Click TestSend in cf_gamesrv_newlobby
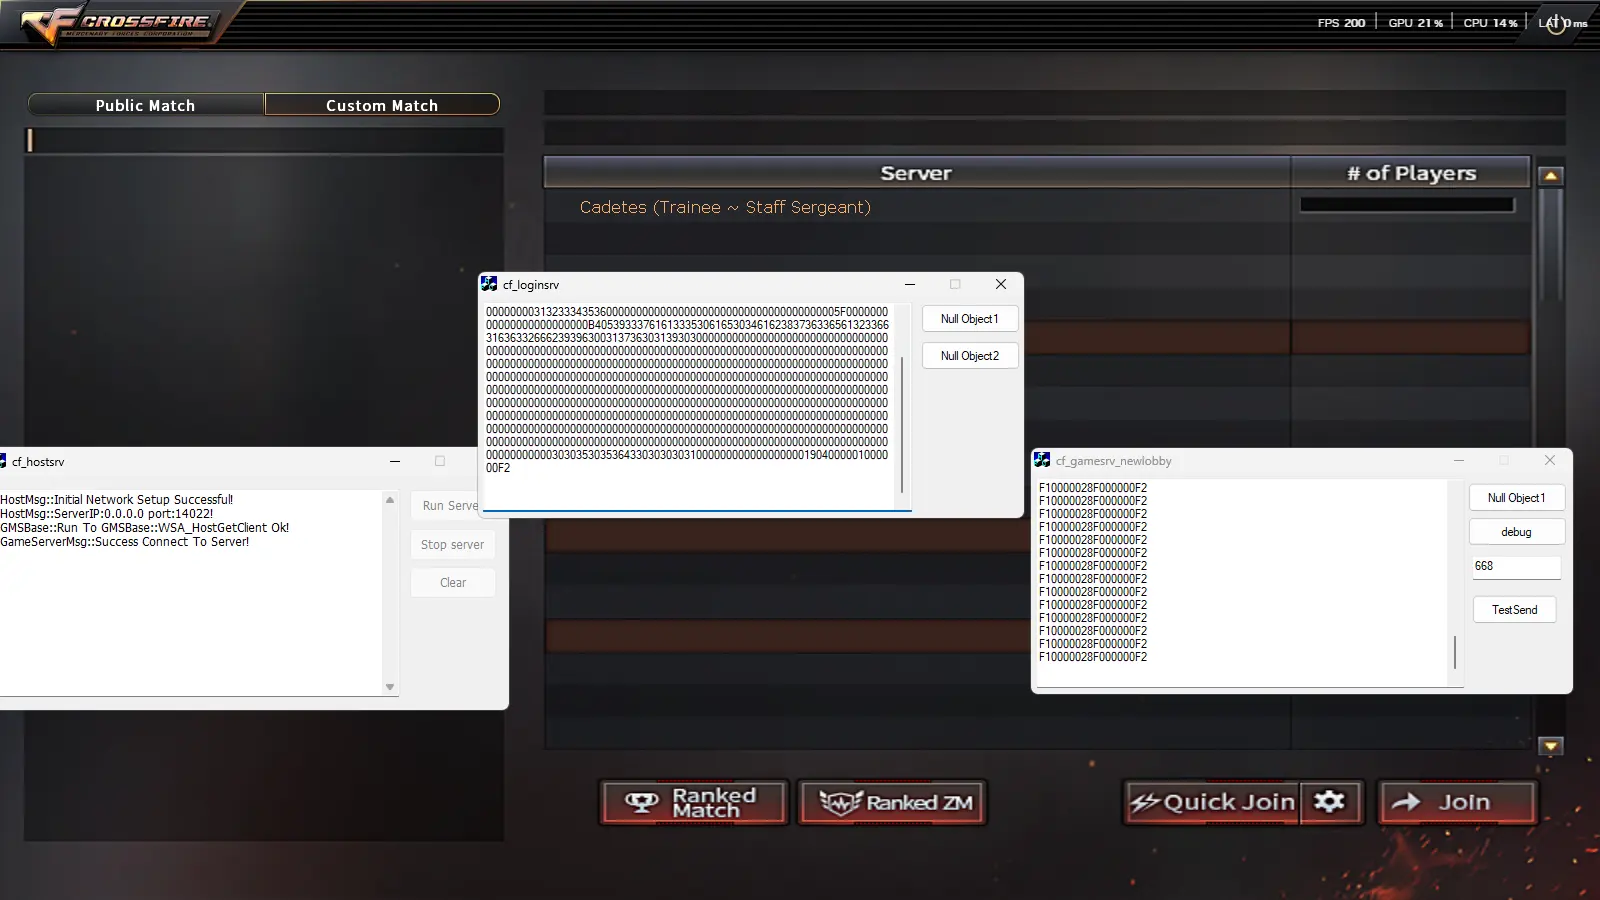 click(x=1515, y=610)
